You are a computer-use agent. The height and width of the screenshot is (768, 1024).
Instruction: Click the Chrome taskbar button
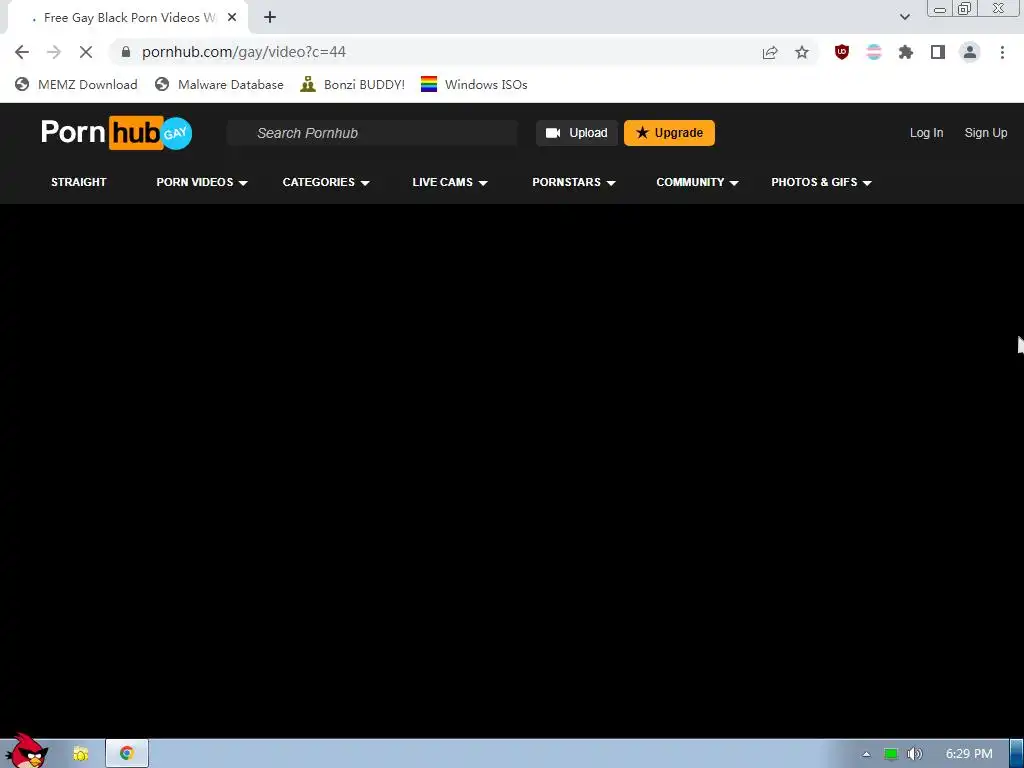[x=127, y=754]
